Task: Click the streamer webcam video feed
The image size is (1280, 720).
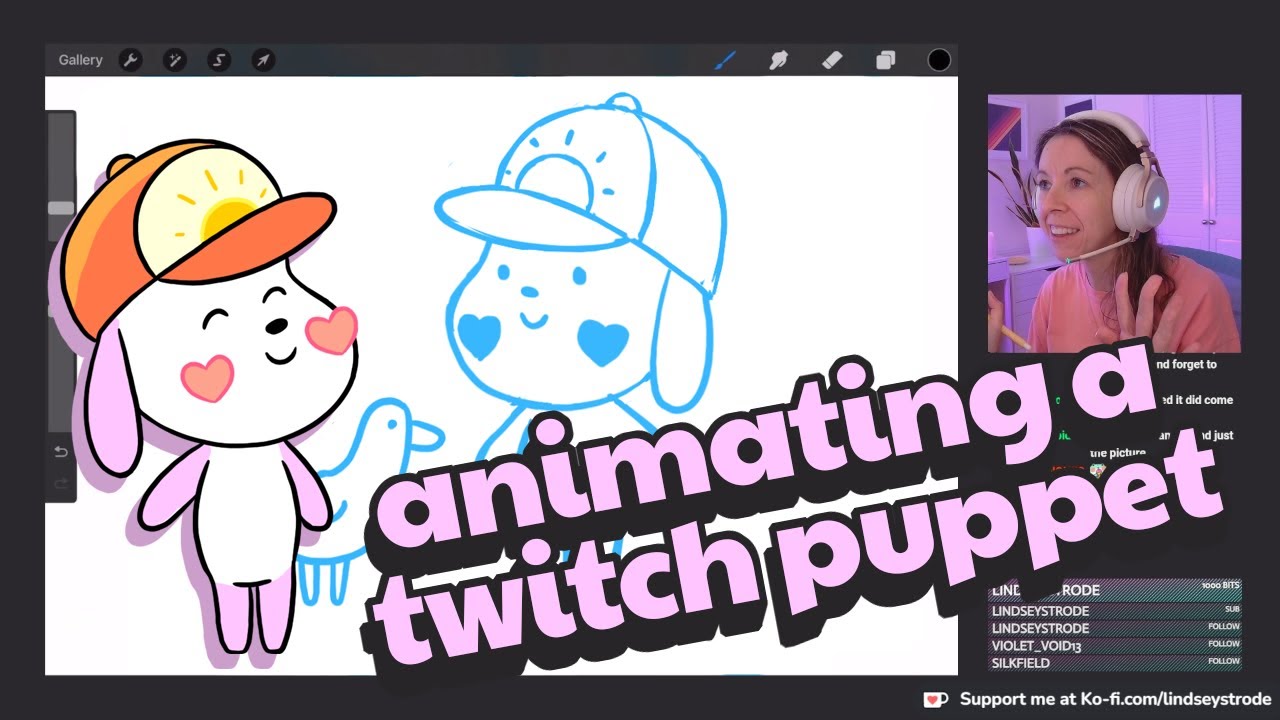Action: pyautogui.click(x=1114, y=223)
